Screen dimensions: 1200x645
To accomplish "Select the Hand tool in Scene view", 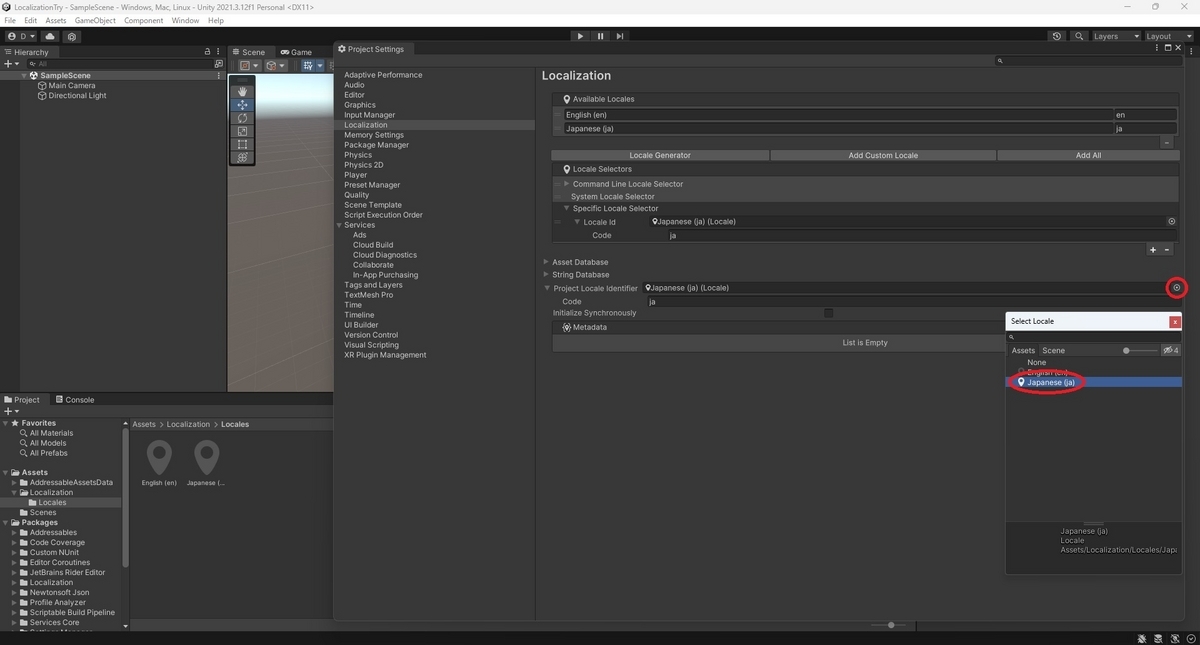I will [x=242, y=91].
